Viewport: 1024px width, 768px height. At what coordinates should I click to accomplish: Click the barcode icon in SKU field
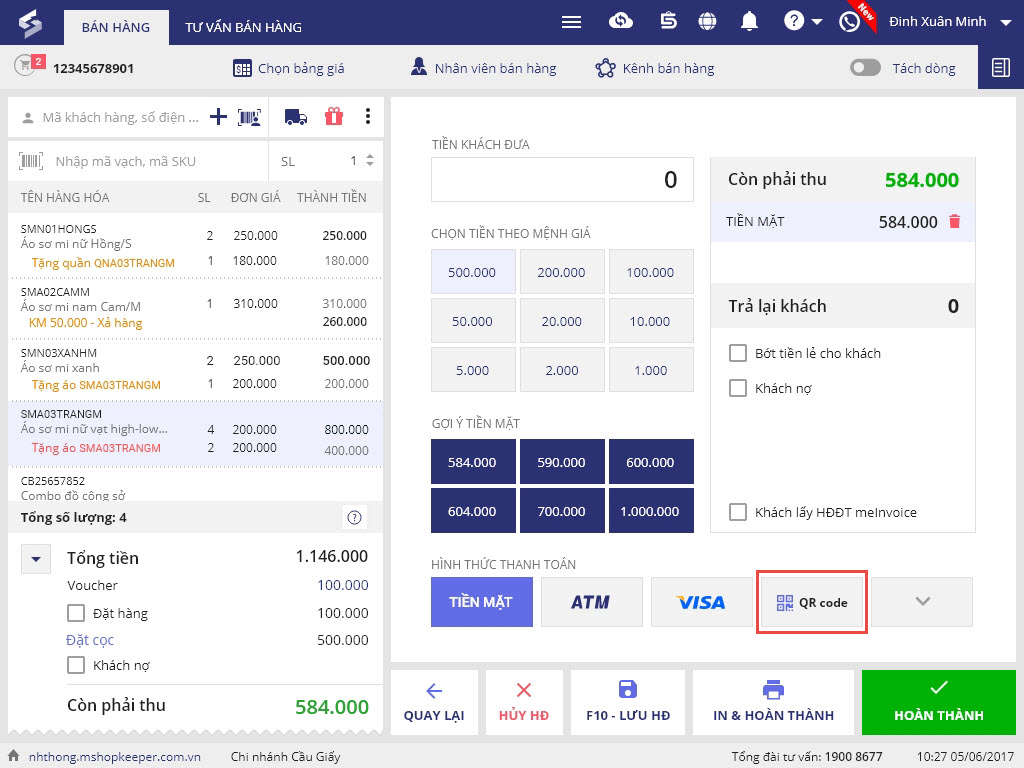(31, 161)
